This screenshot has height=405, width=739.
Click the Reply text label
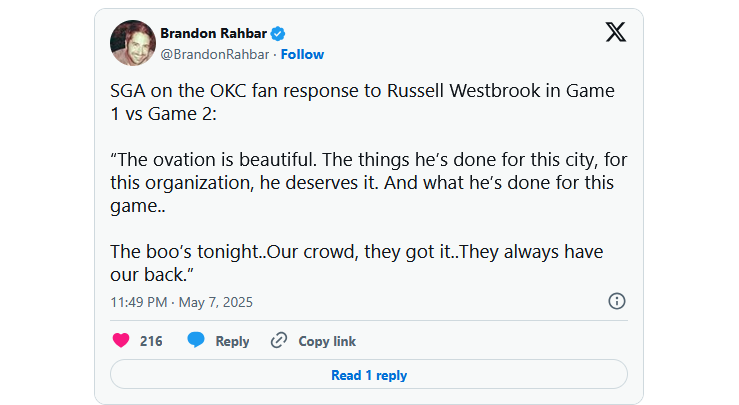click(x=232, y=341)
